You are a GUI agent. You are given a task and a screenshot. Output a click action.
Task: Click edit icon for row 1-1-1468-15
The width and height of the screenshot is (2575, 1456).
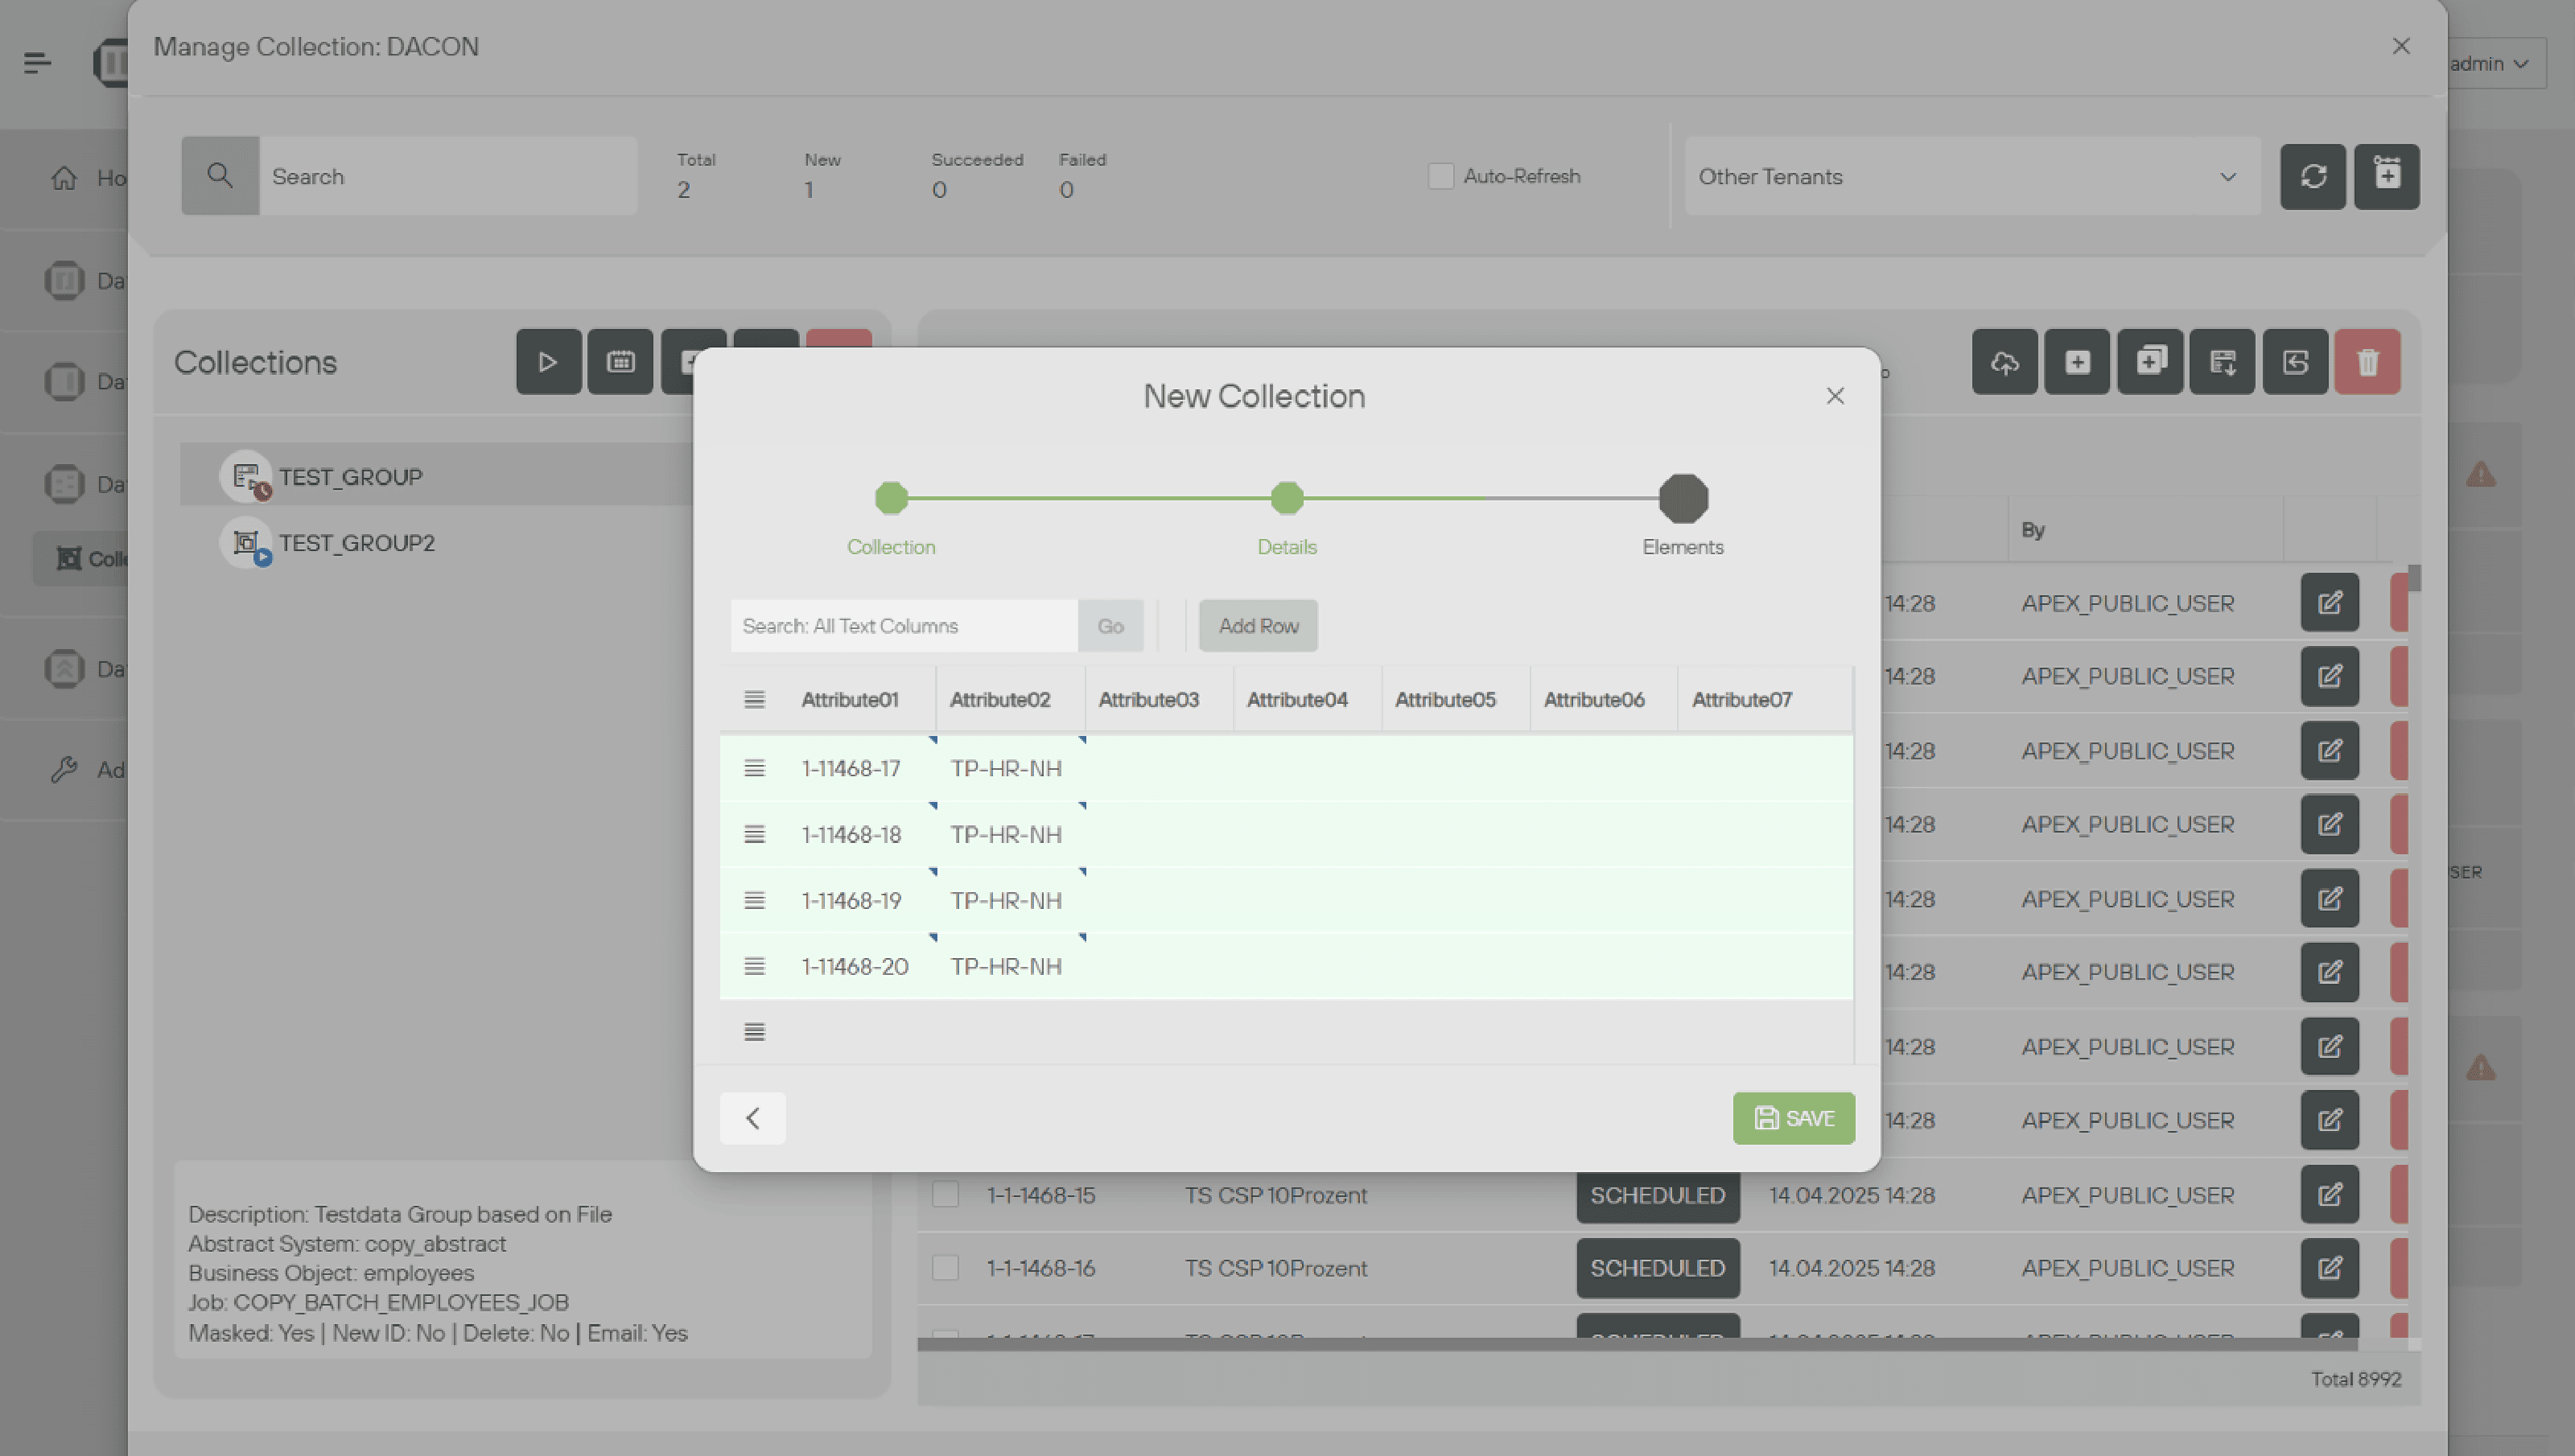click(x=2329, y=1194)
